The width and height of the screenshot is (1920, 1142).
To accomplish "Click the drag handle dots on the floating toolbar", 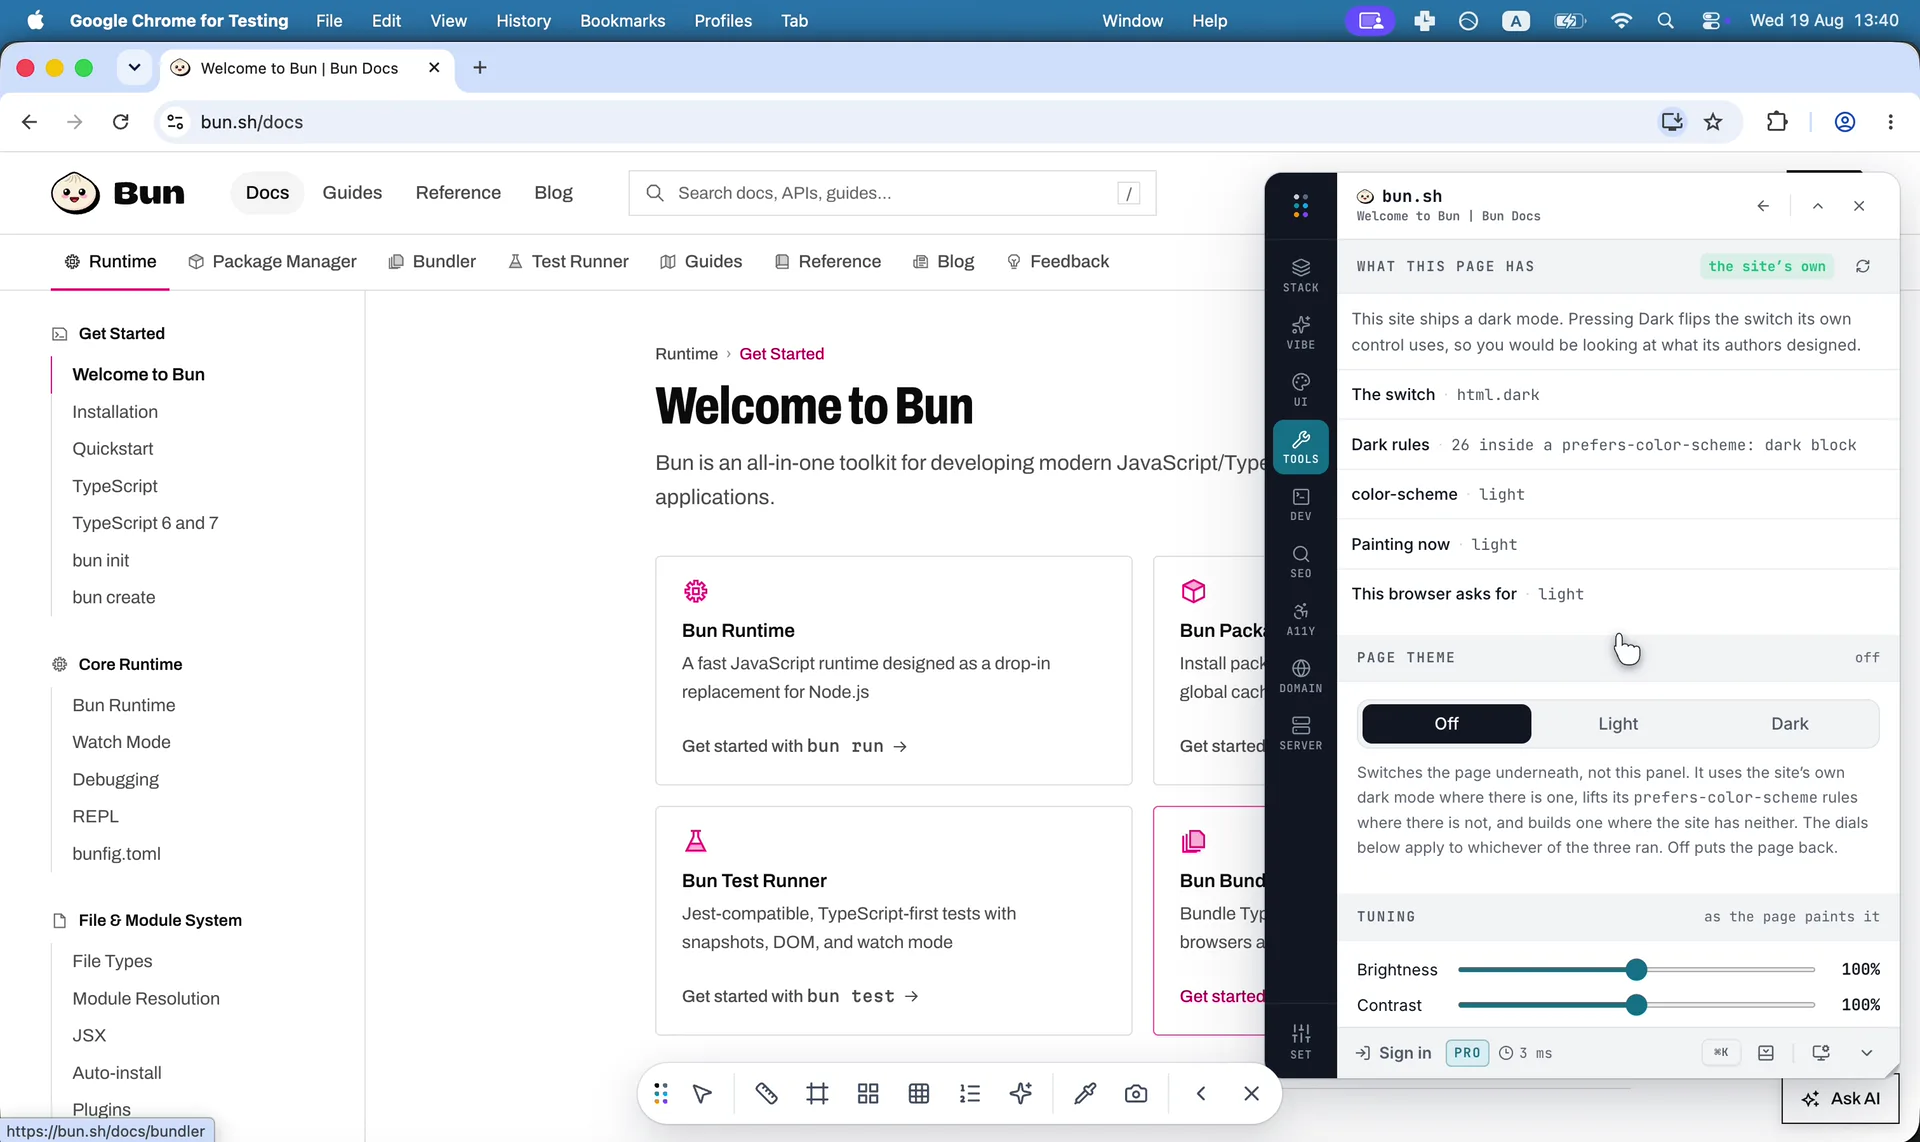I will pyautogui.click(x=661, y=1094).
